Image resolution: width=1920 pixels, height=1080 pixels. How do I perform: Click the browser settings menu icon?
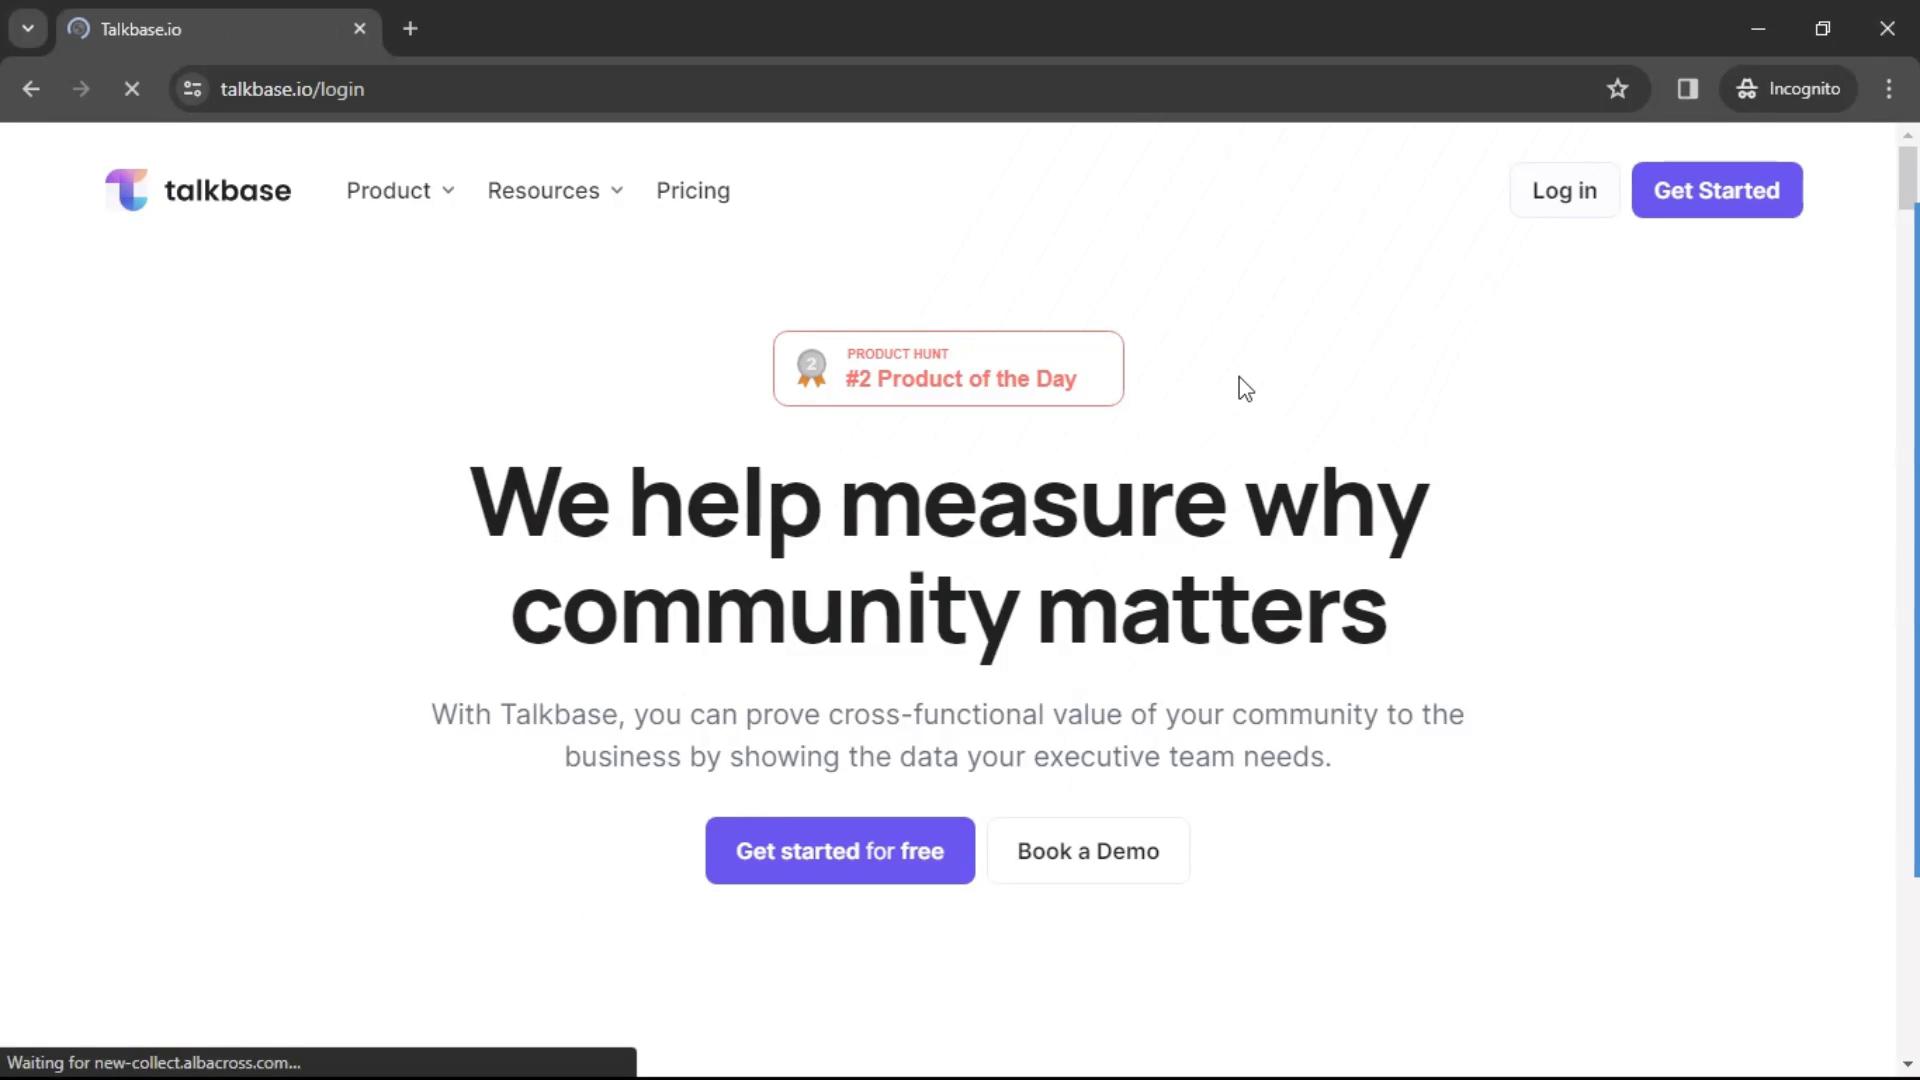point(1894,88)
